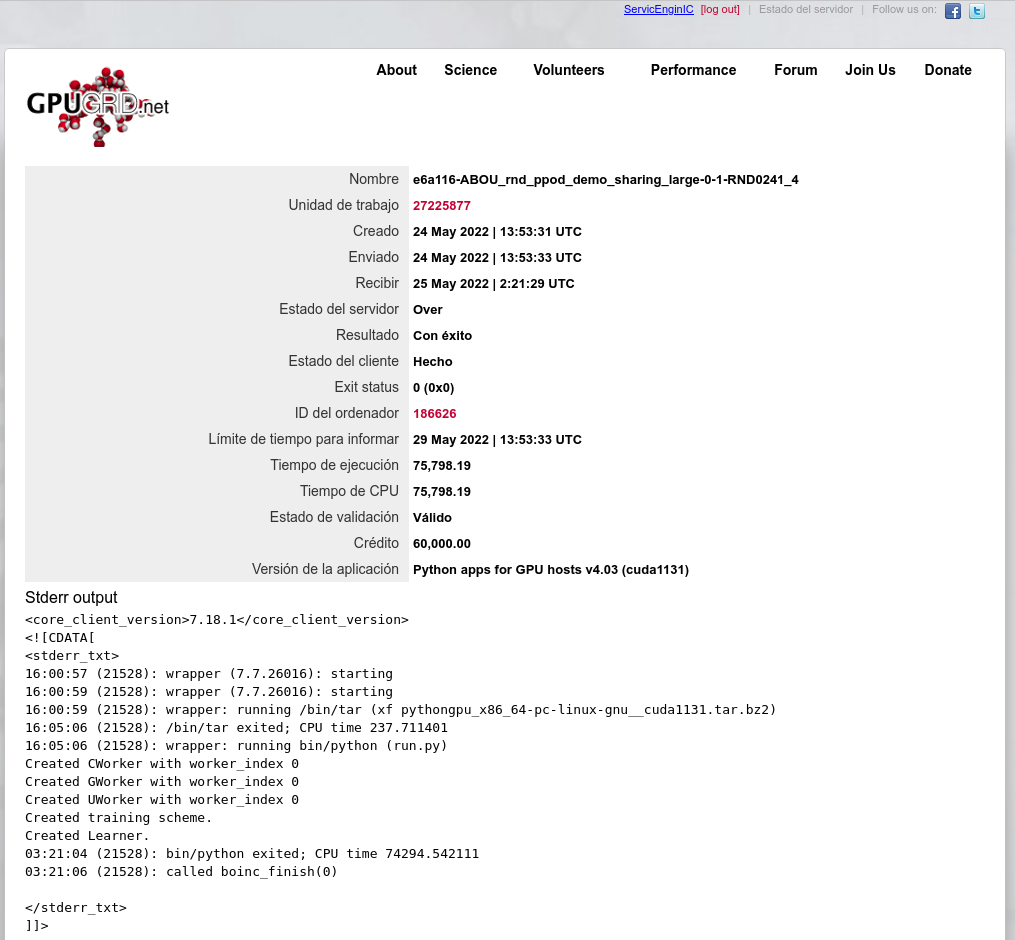Open the Performance menu
This screenshot has height=940, width=1015.
click(693, 70)
